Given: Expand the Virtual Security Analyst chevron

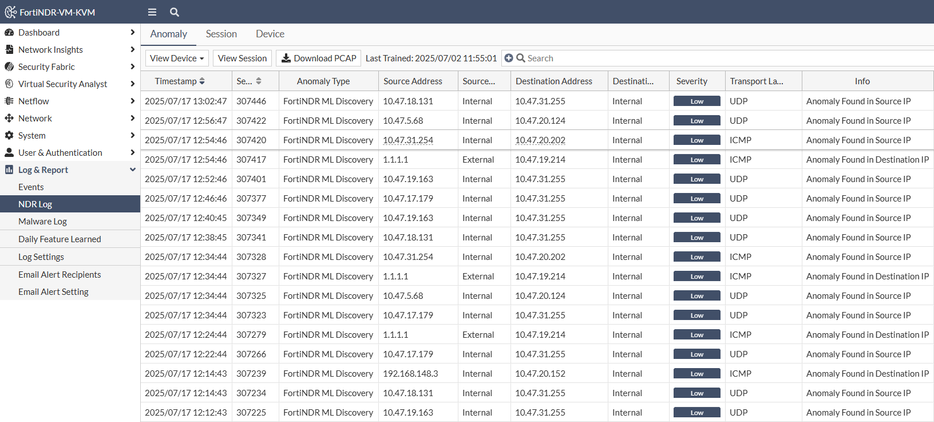Looking at the screenshot, I should (x=132, y=84).
